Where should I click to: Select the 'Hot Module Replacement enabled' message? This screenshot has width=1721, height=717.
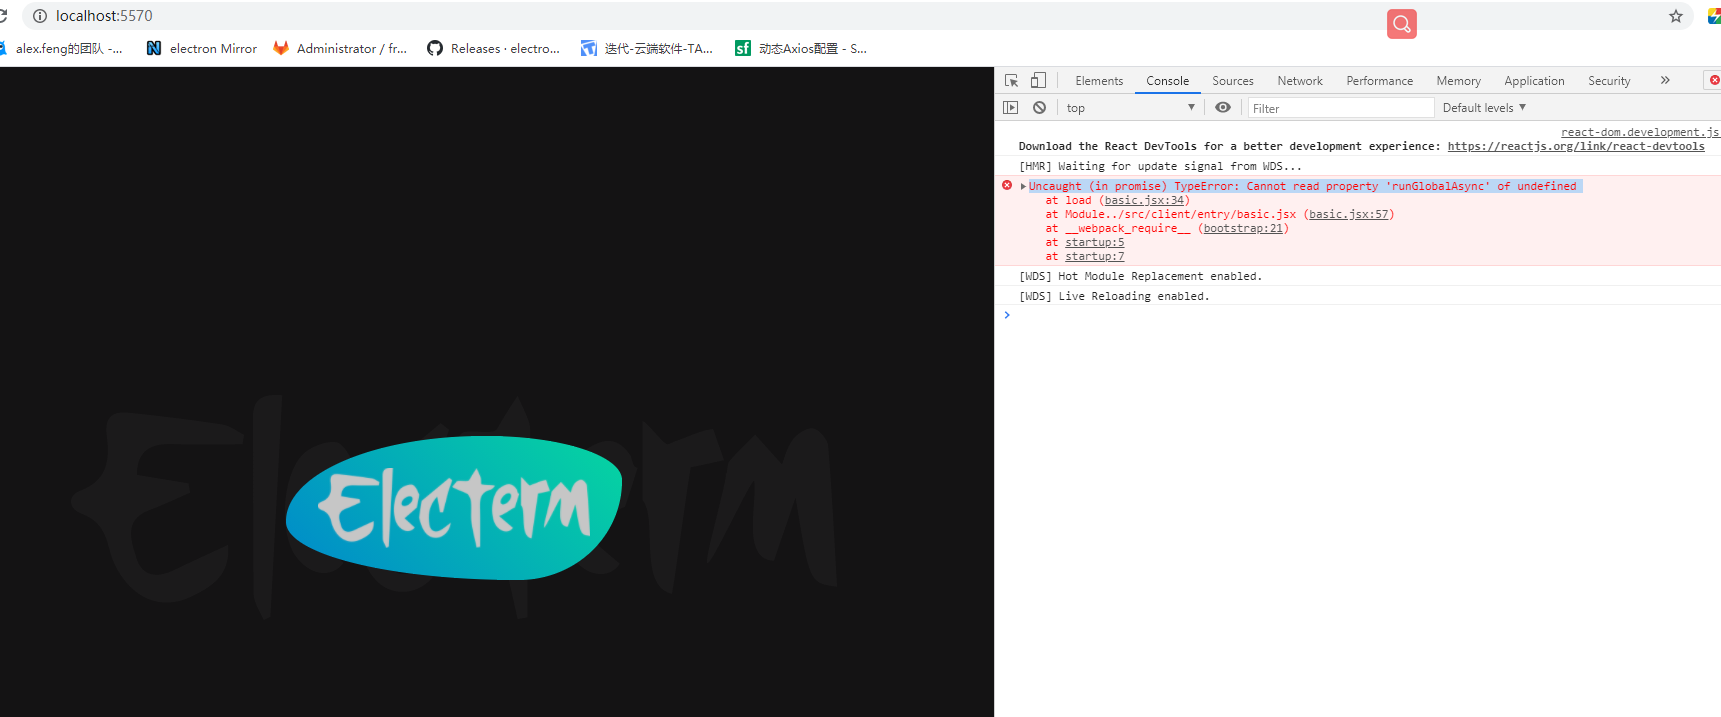[1140, 276]
